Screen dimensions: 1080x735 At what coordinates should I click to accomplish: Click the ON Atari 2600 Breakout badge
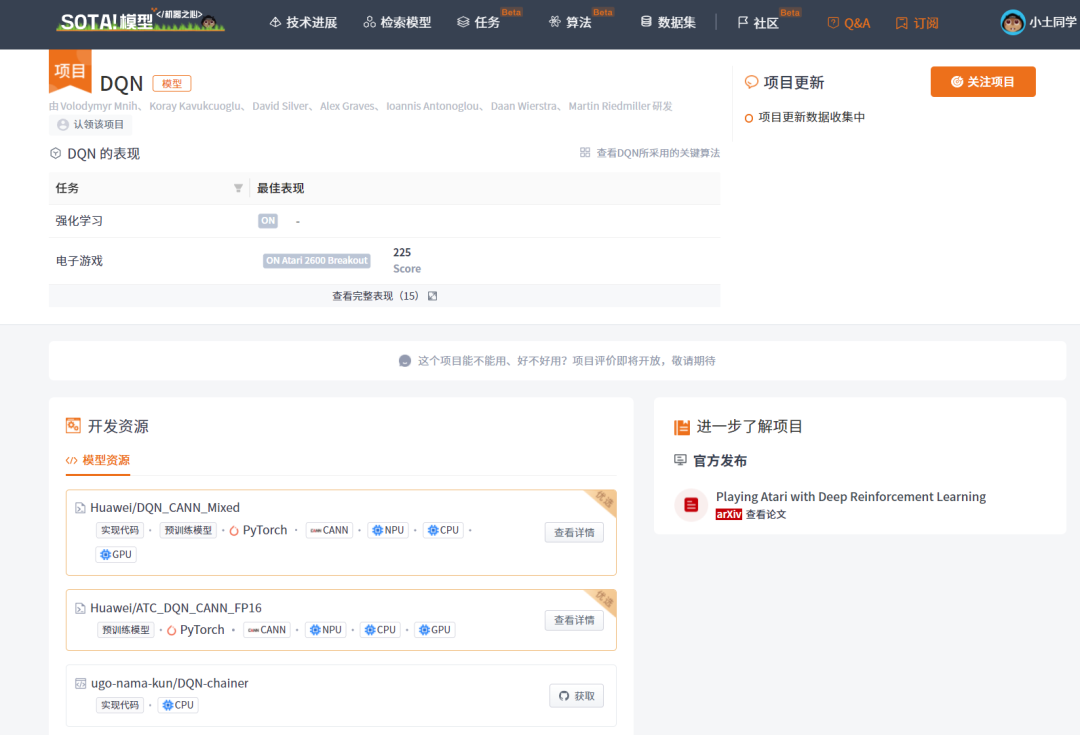click(x=316, y=260)
